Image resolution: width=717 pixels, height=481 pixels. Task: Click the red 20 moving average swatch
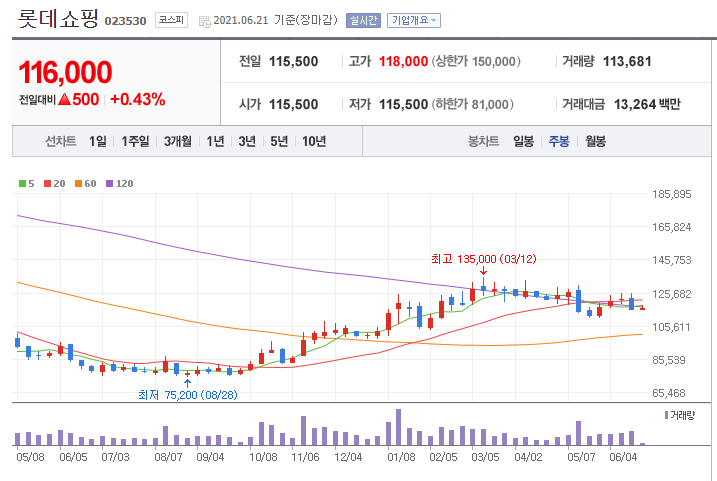click(x=48, y=184)
